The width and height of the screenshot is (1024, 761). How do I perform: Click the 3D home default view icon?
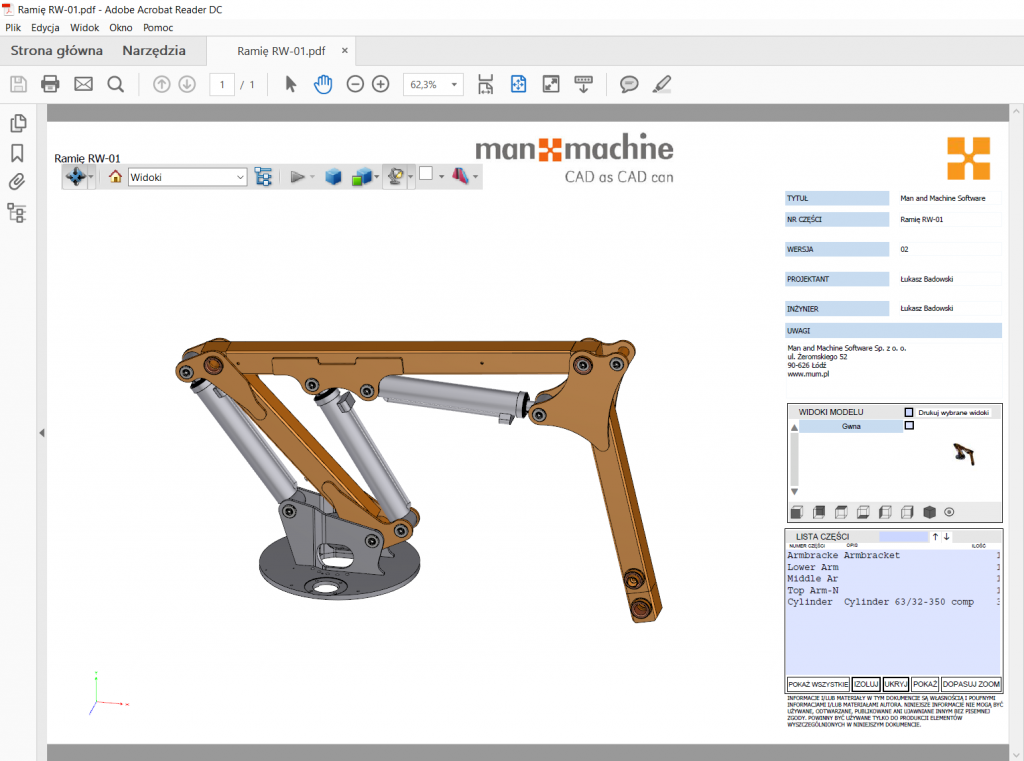[x=115, y=177]
